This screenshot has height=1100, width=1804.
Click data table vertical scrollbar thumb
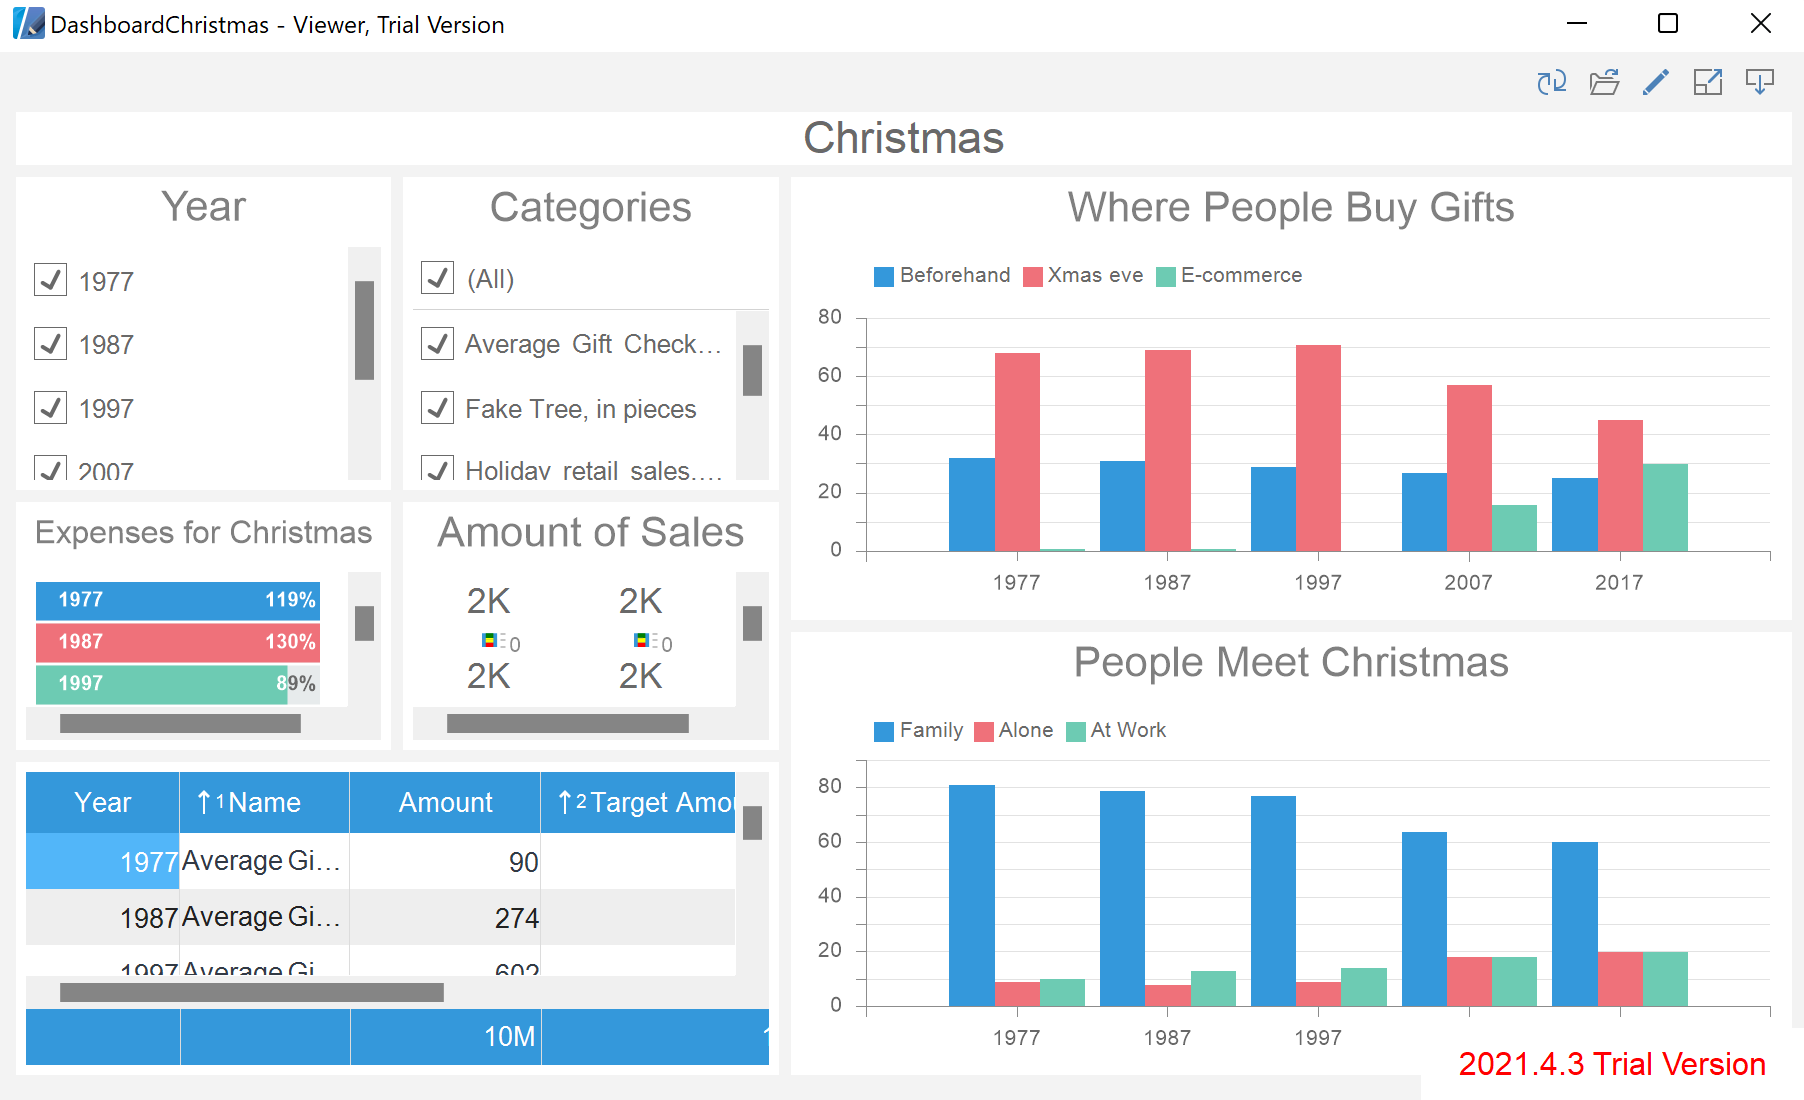pos(752,823)
